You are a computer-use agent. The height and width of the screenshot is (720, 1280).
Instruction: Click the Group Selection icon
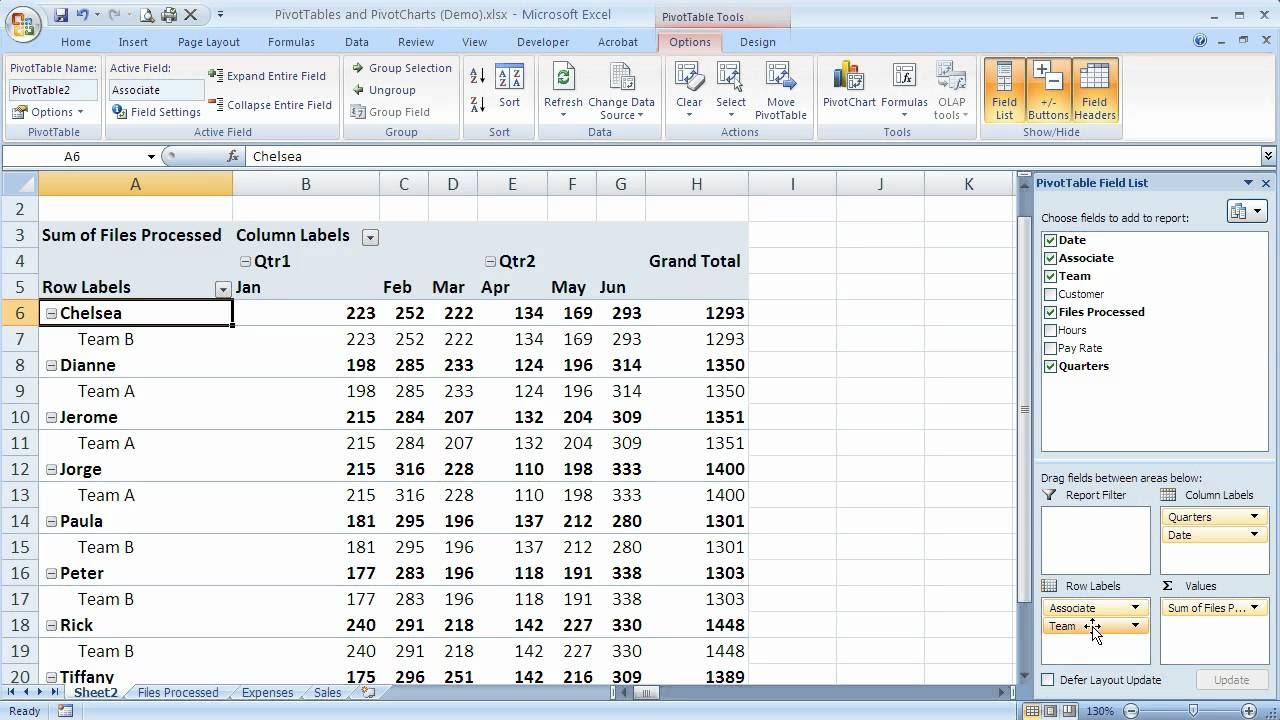click(402, 68)
